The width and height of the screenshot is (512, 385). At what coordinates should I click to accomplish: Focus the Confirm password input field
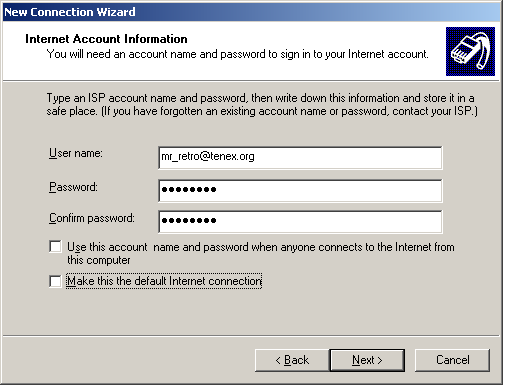(x=300, y=222)
